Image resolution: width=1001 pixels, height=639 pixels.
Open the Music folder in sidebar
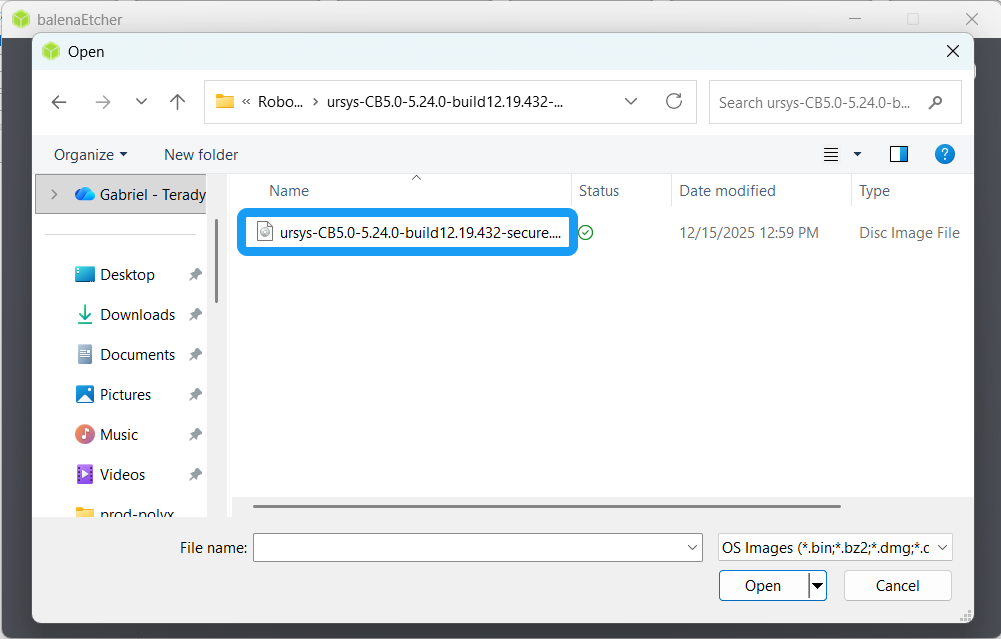tap(119, 435)
